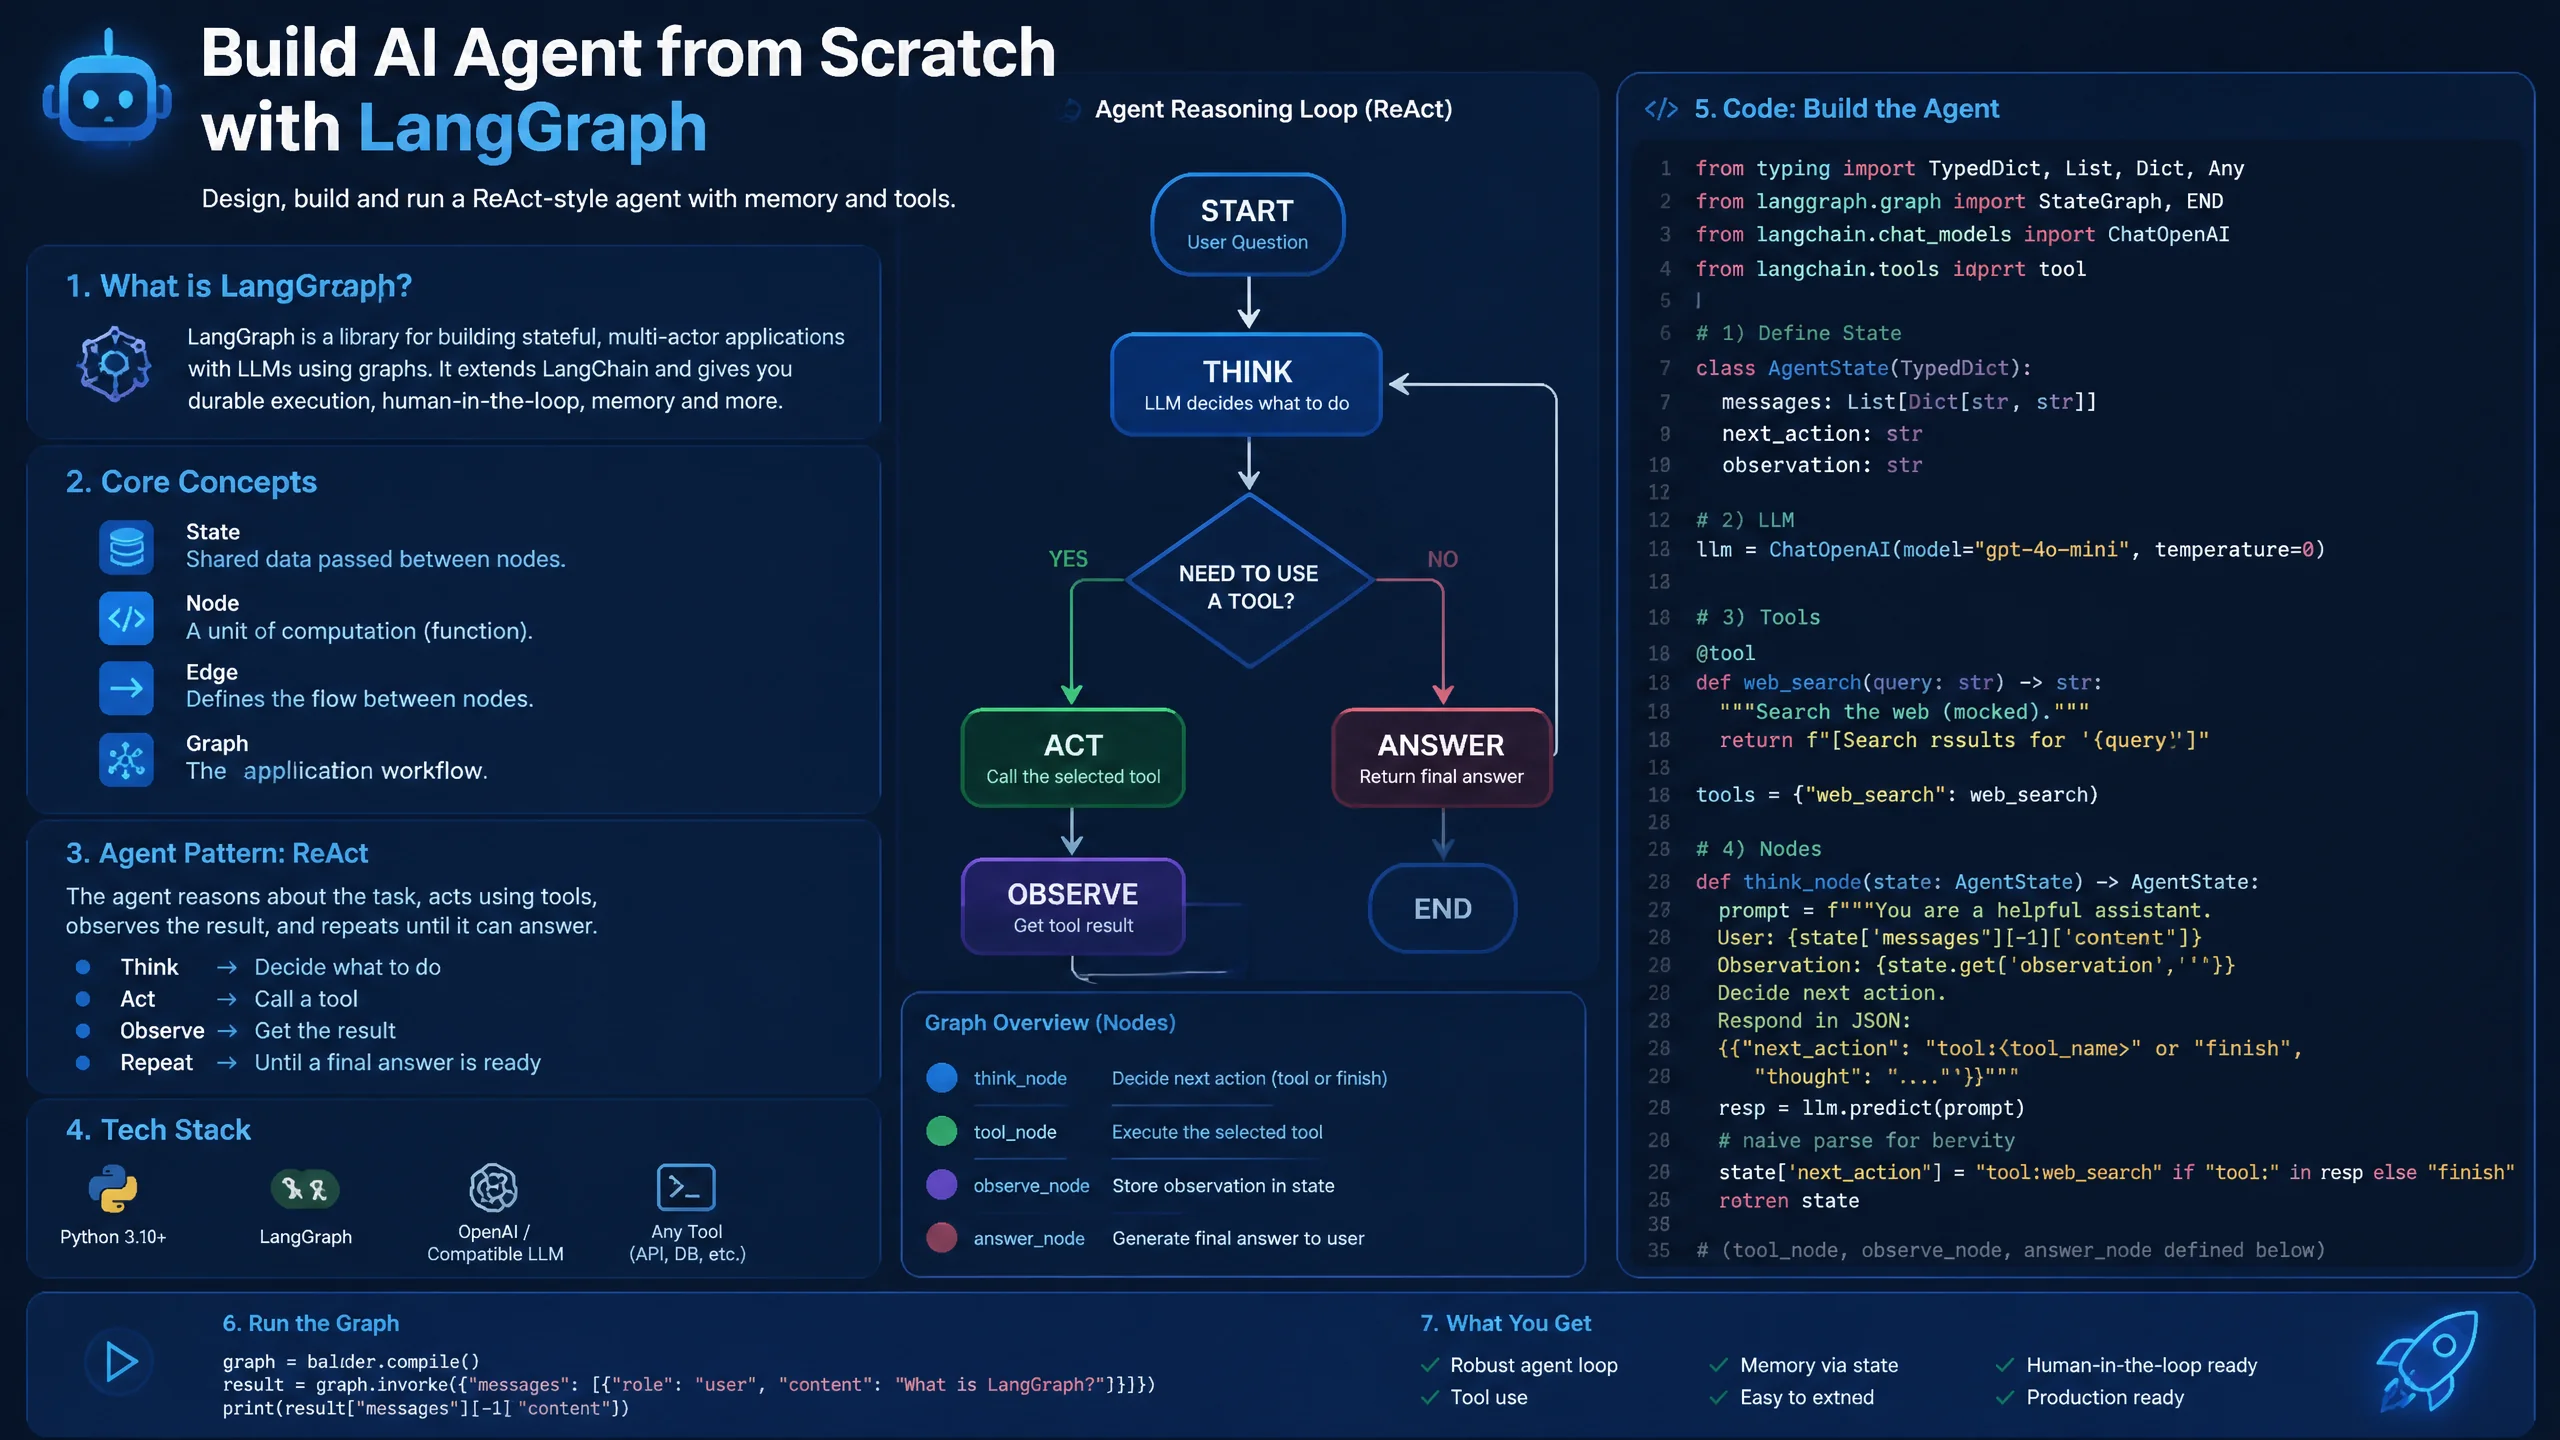Click the LangGraph logo in Tech Stack
Viewport: 2560px width, 1440px height.
point(305,1189)
